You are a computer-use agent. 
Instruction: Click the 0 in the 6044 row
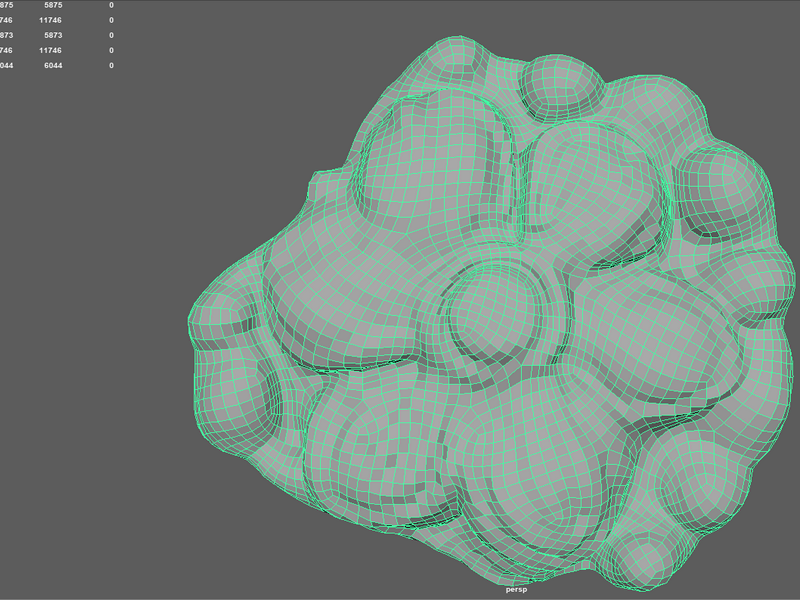[x=111, y=65]
